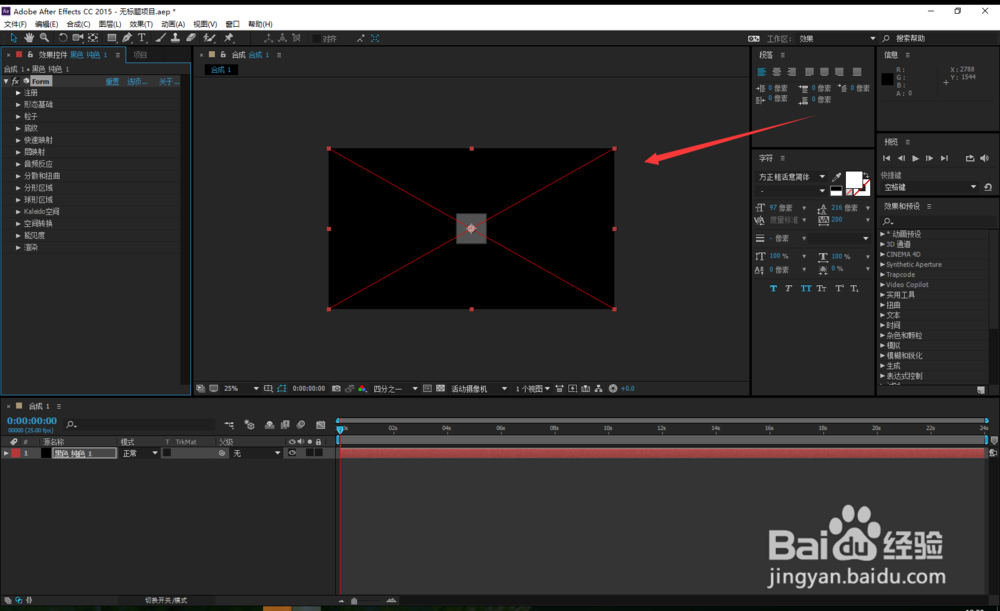Switch to the 项目 panel tab
The height and width of the screenshot is (611, 1000).
[140, 55]
